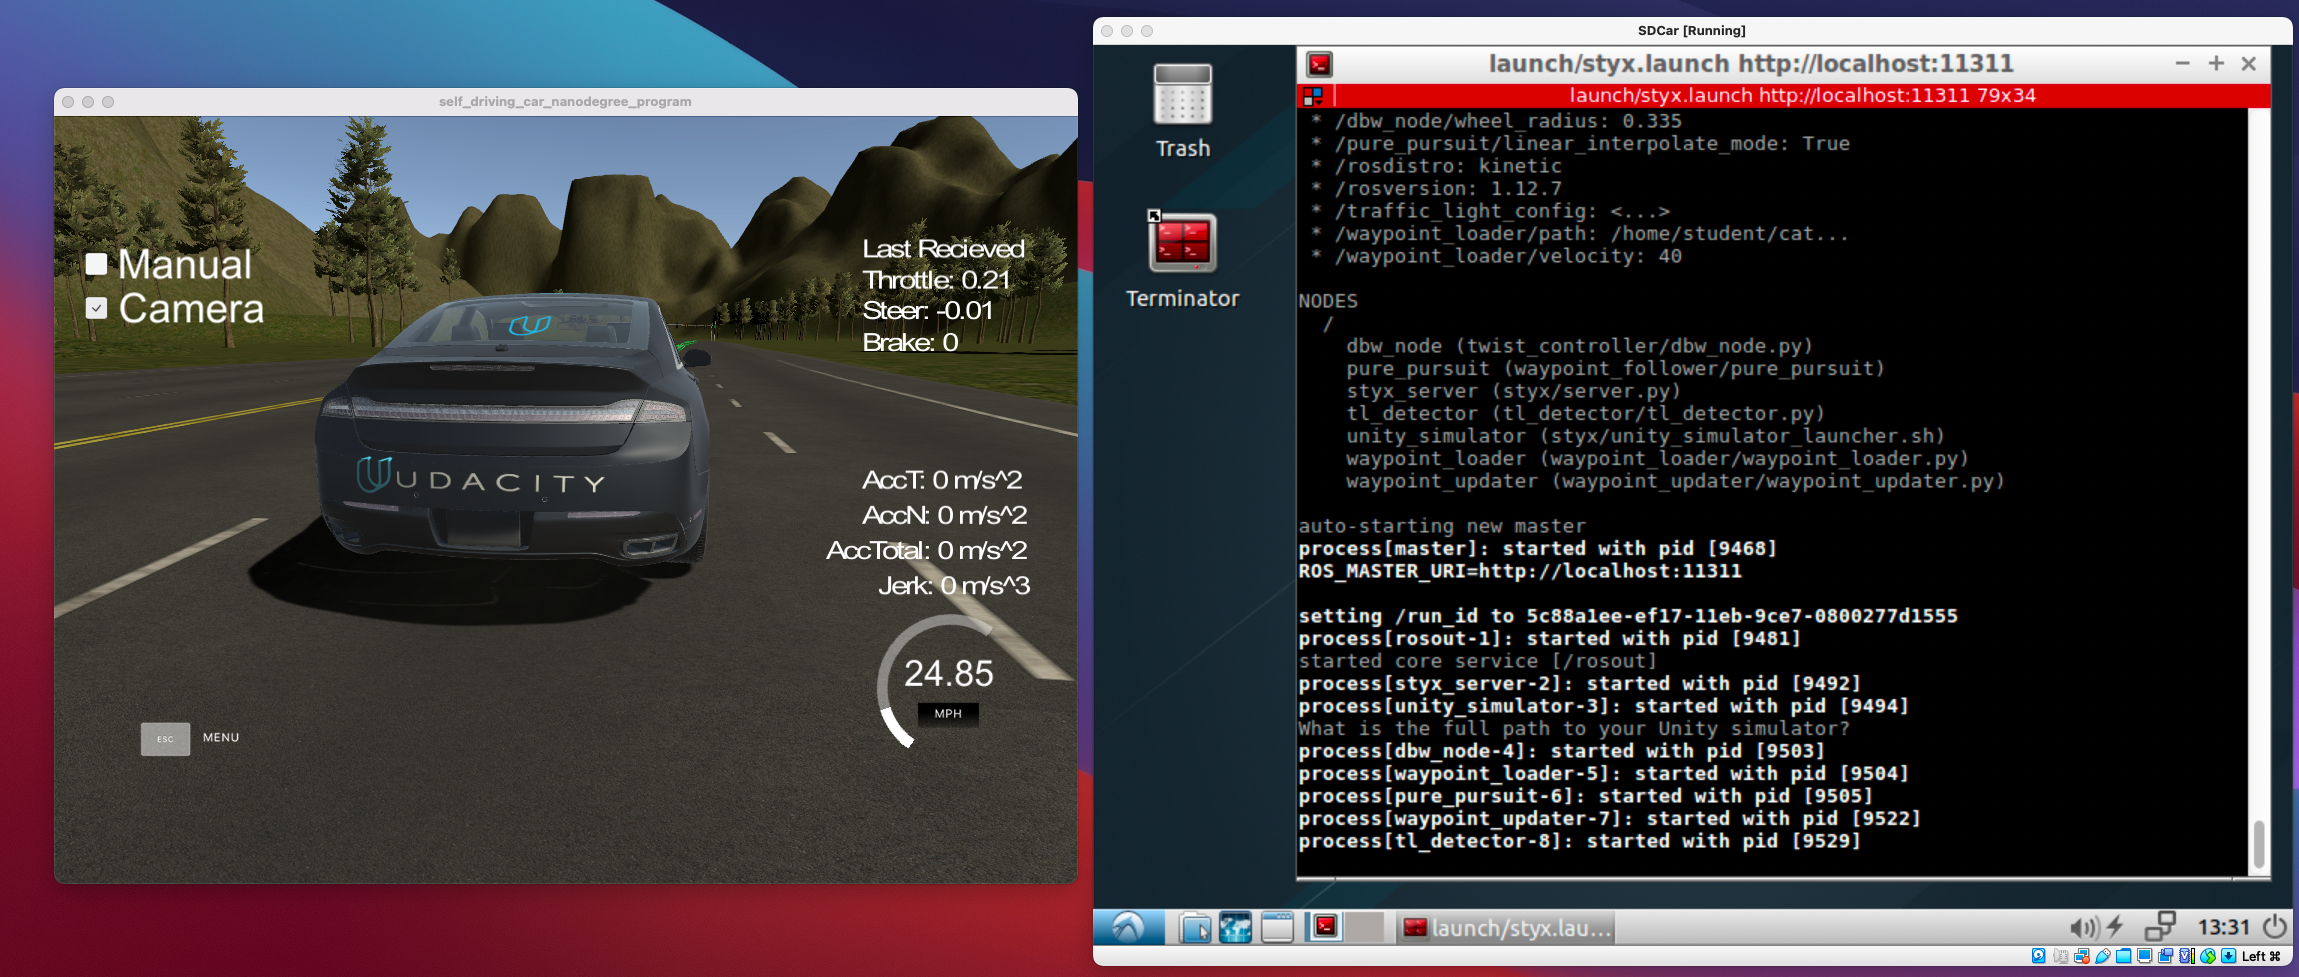Click the VirtualBox keyboard capture arrow icon
2299x977 pixels.
pos(2228,956)
